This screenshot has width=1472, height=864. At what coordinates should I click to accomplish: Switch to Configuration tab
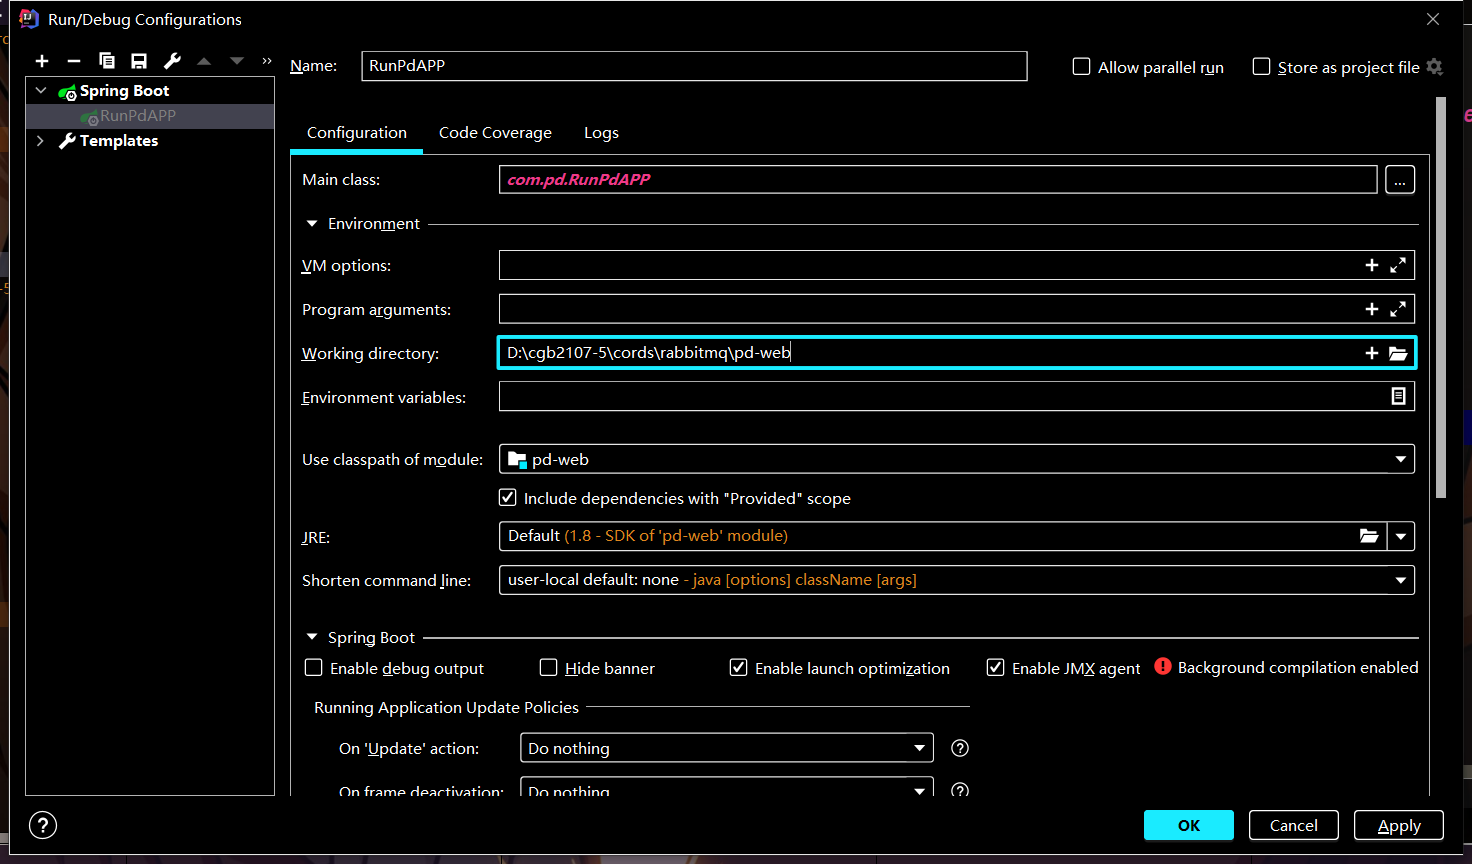(x=357, y=133)
